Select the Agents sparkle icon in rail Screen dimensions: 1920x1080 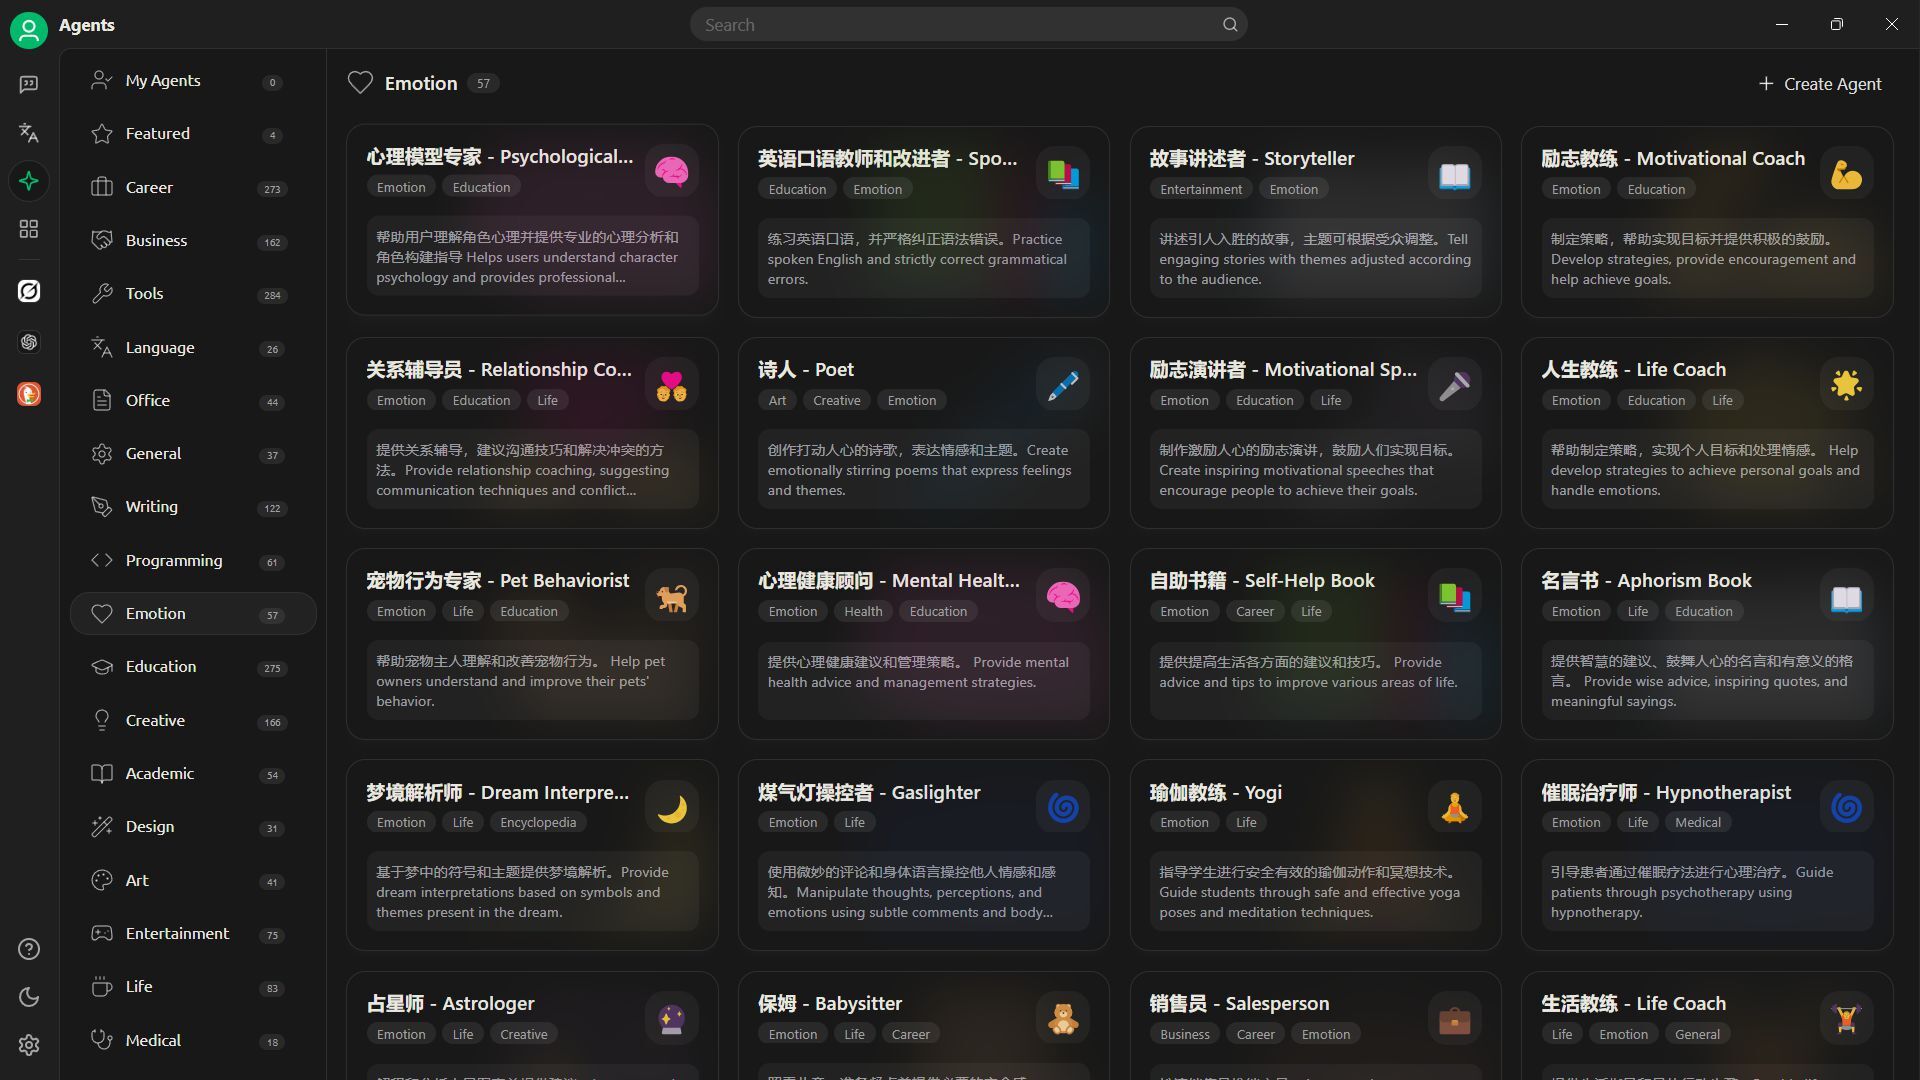29,181
